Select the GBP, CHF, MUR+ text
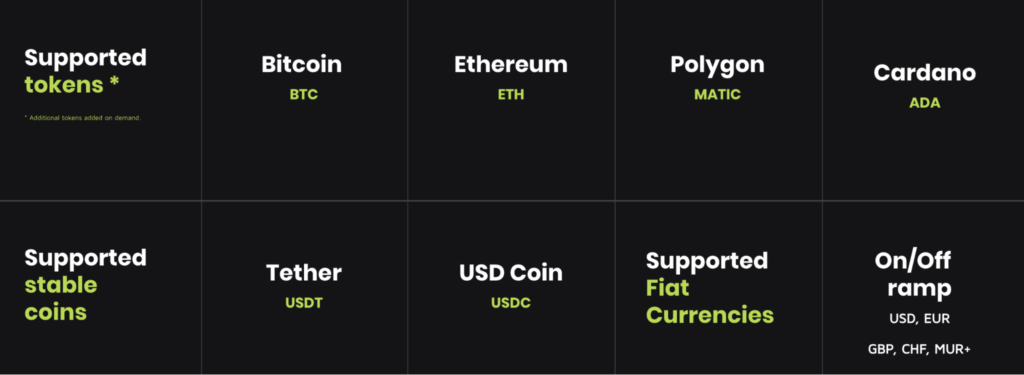The height and width of the screenshot is (375, 1024). (x=920, y=350)
